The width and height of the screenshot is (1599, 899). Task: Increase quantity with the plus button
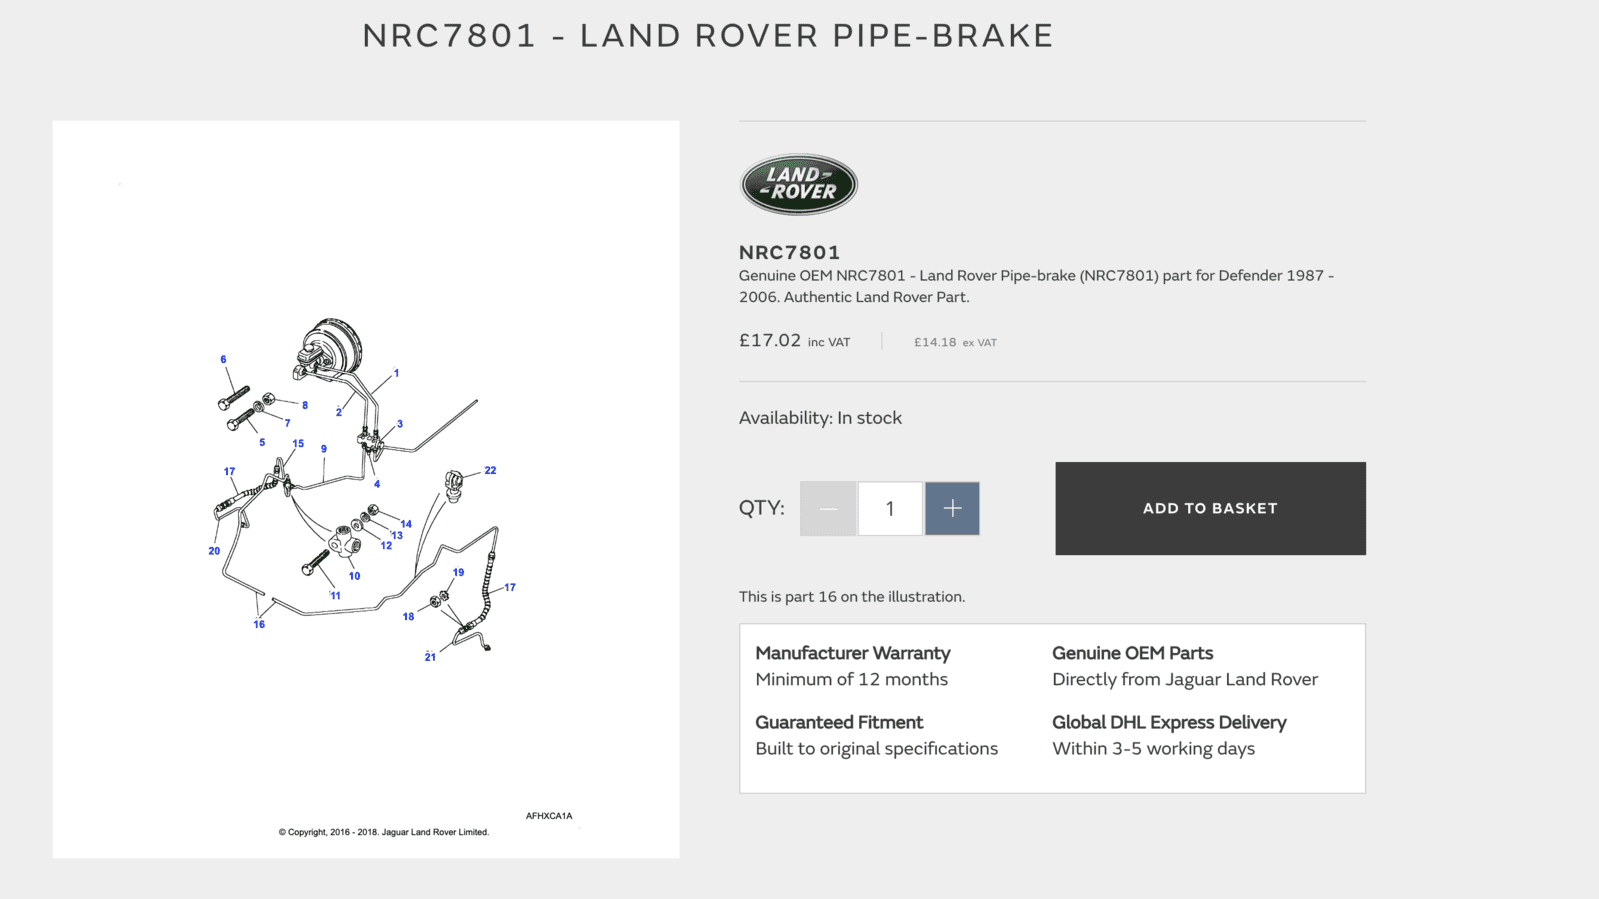click(952, 508)
